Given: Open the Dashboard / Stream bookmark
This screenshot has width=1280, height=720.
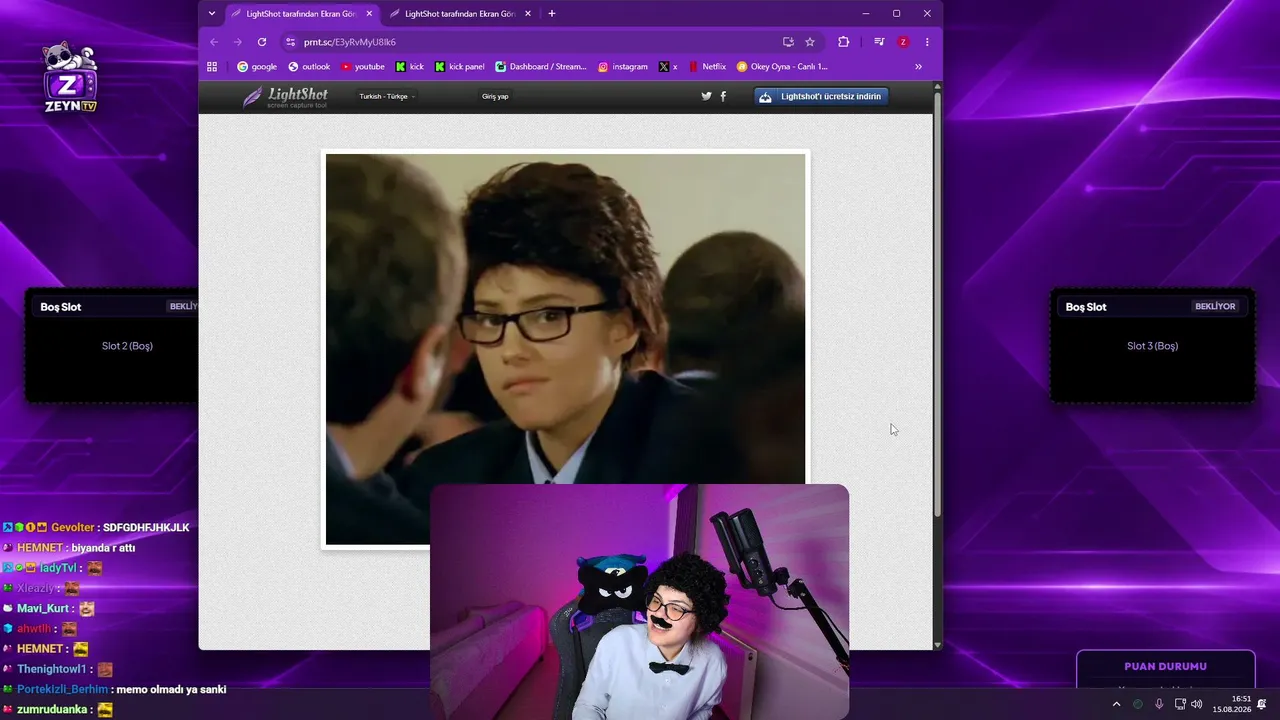Looking at the screenshot, I should click(x=541, y=67).
